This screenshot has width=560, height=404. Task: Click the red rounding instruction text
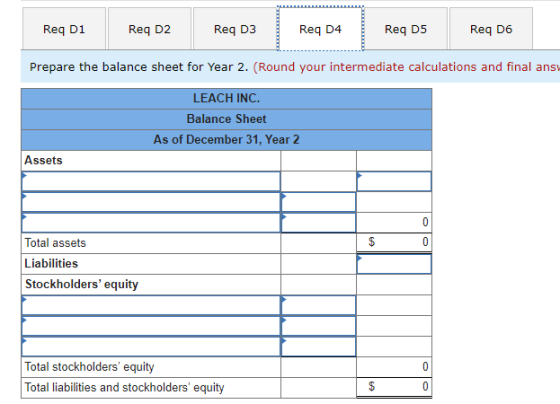click(406, 67)
